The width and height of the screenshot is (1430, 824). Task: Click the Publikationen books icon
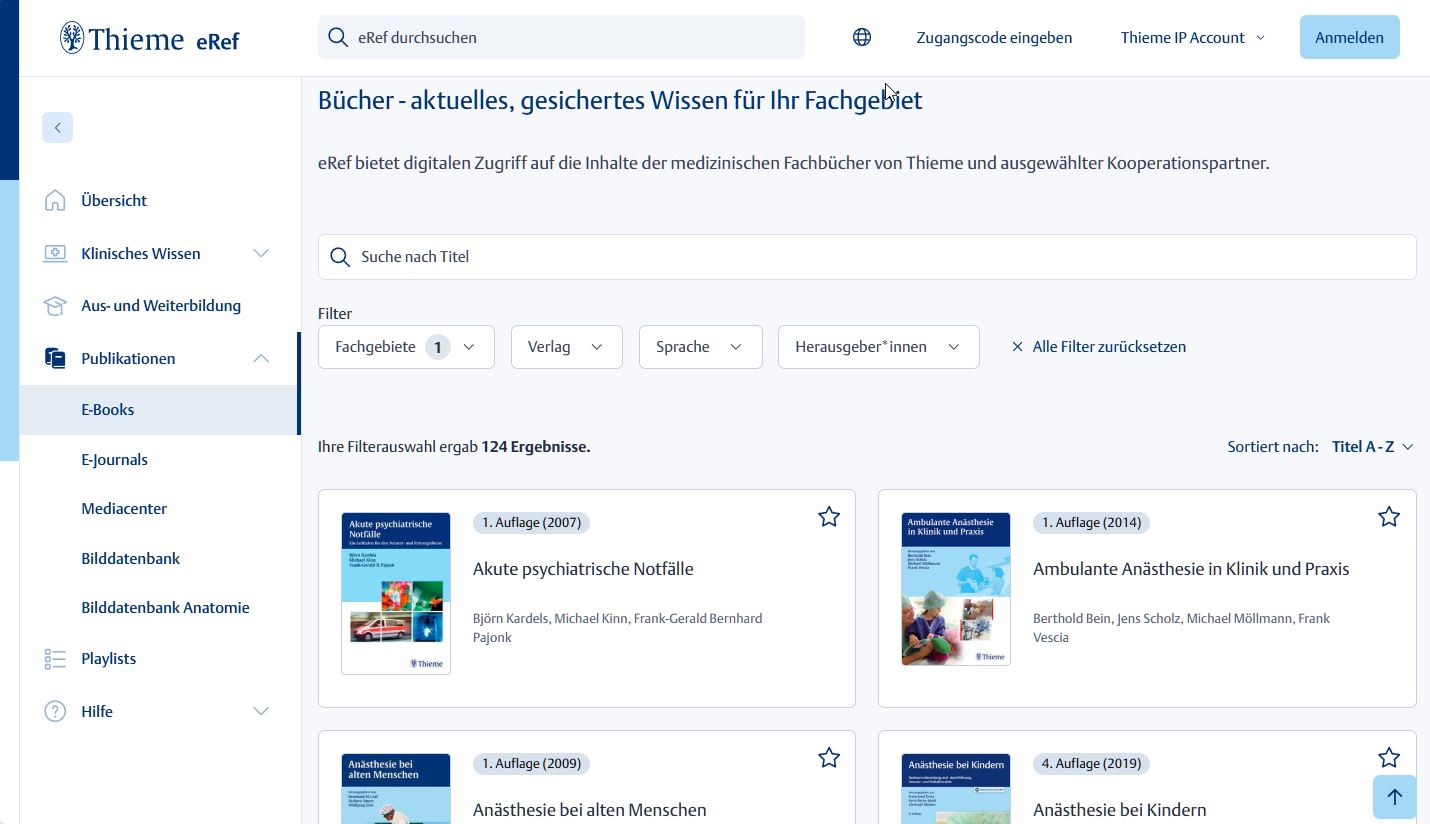point(55,358)
